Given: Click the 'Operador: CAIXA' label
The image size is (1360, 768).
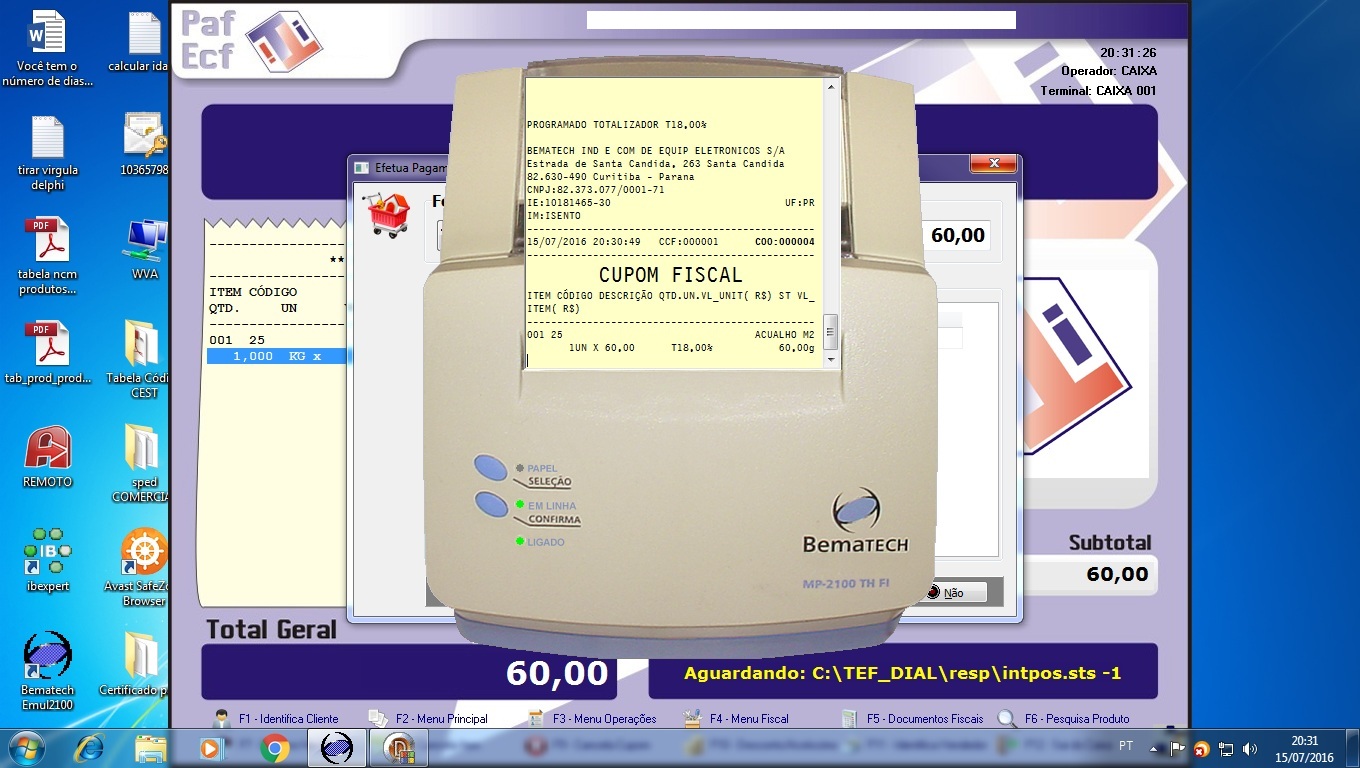Looking at the screenshot, I should pyautogui.click(x=1109, y=71).
